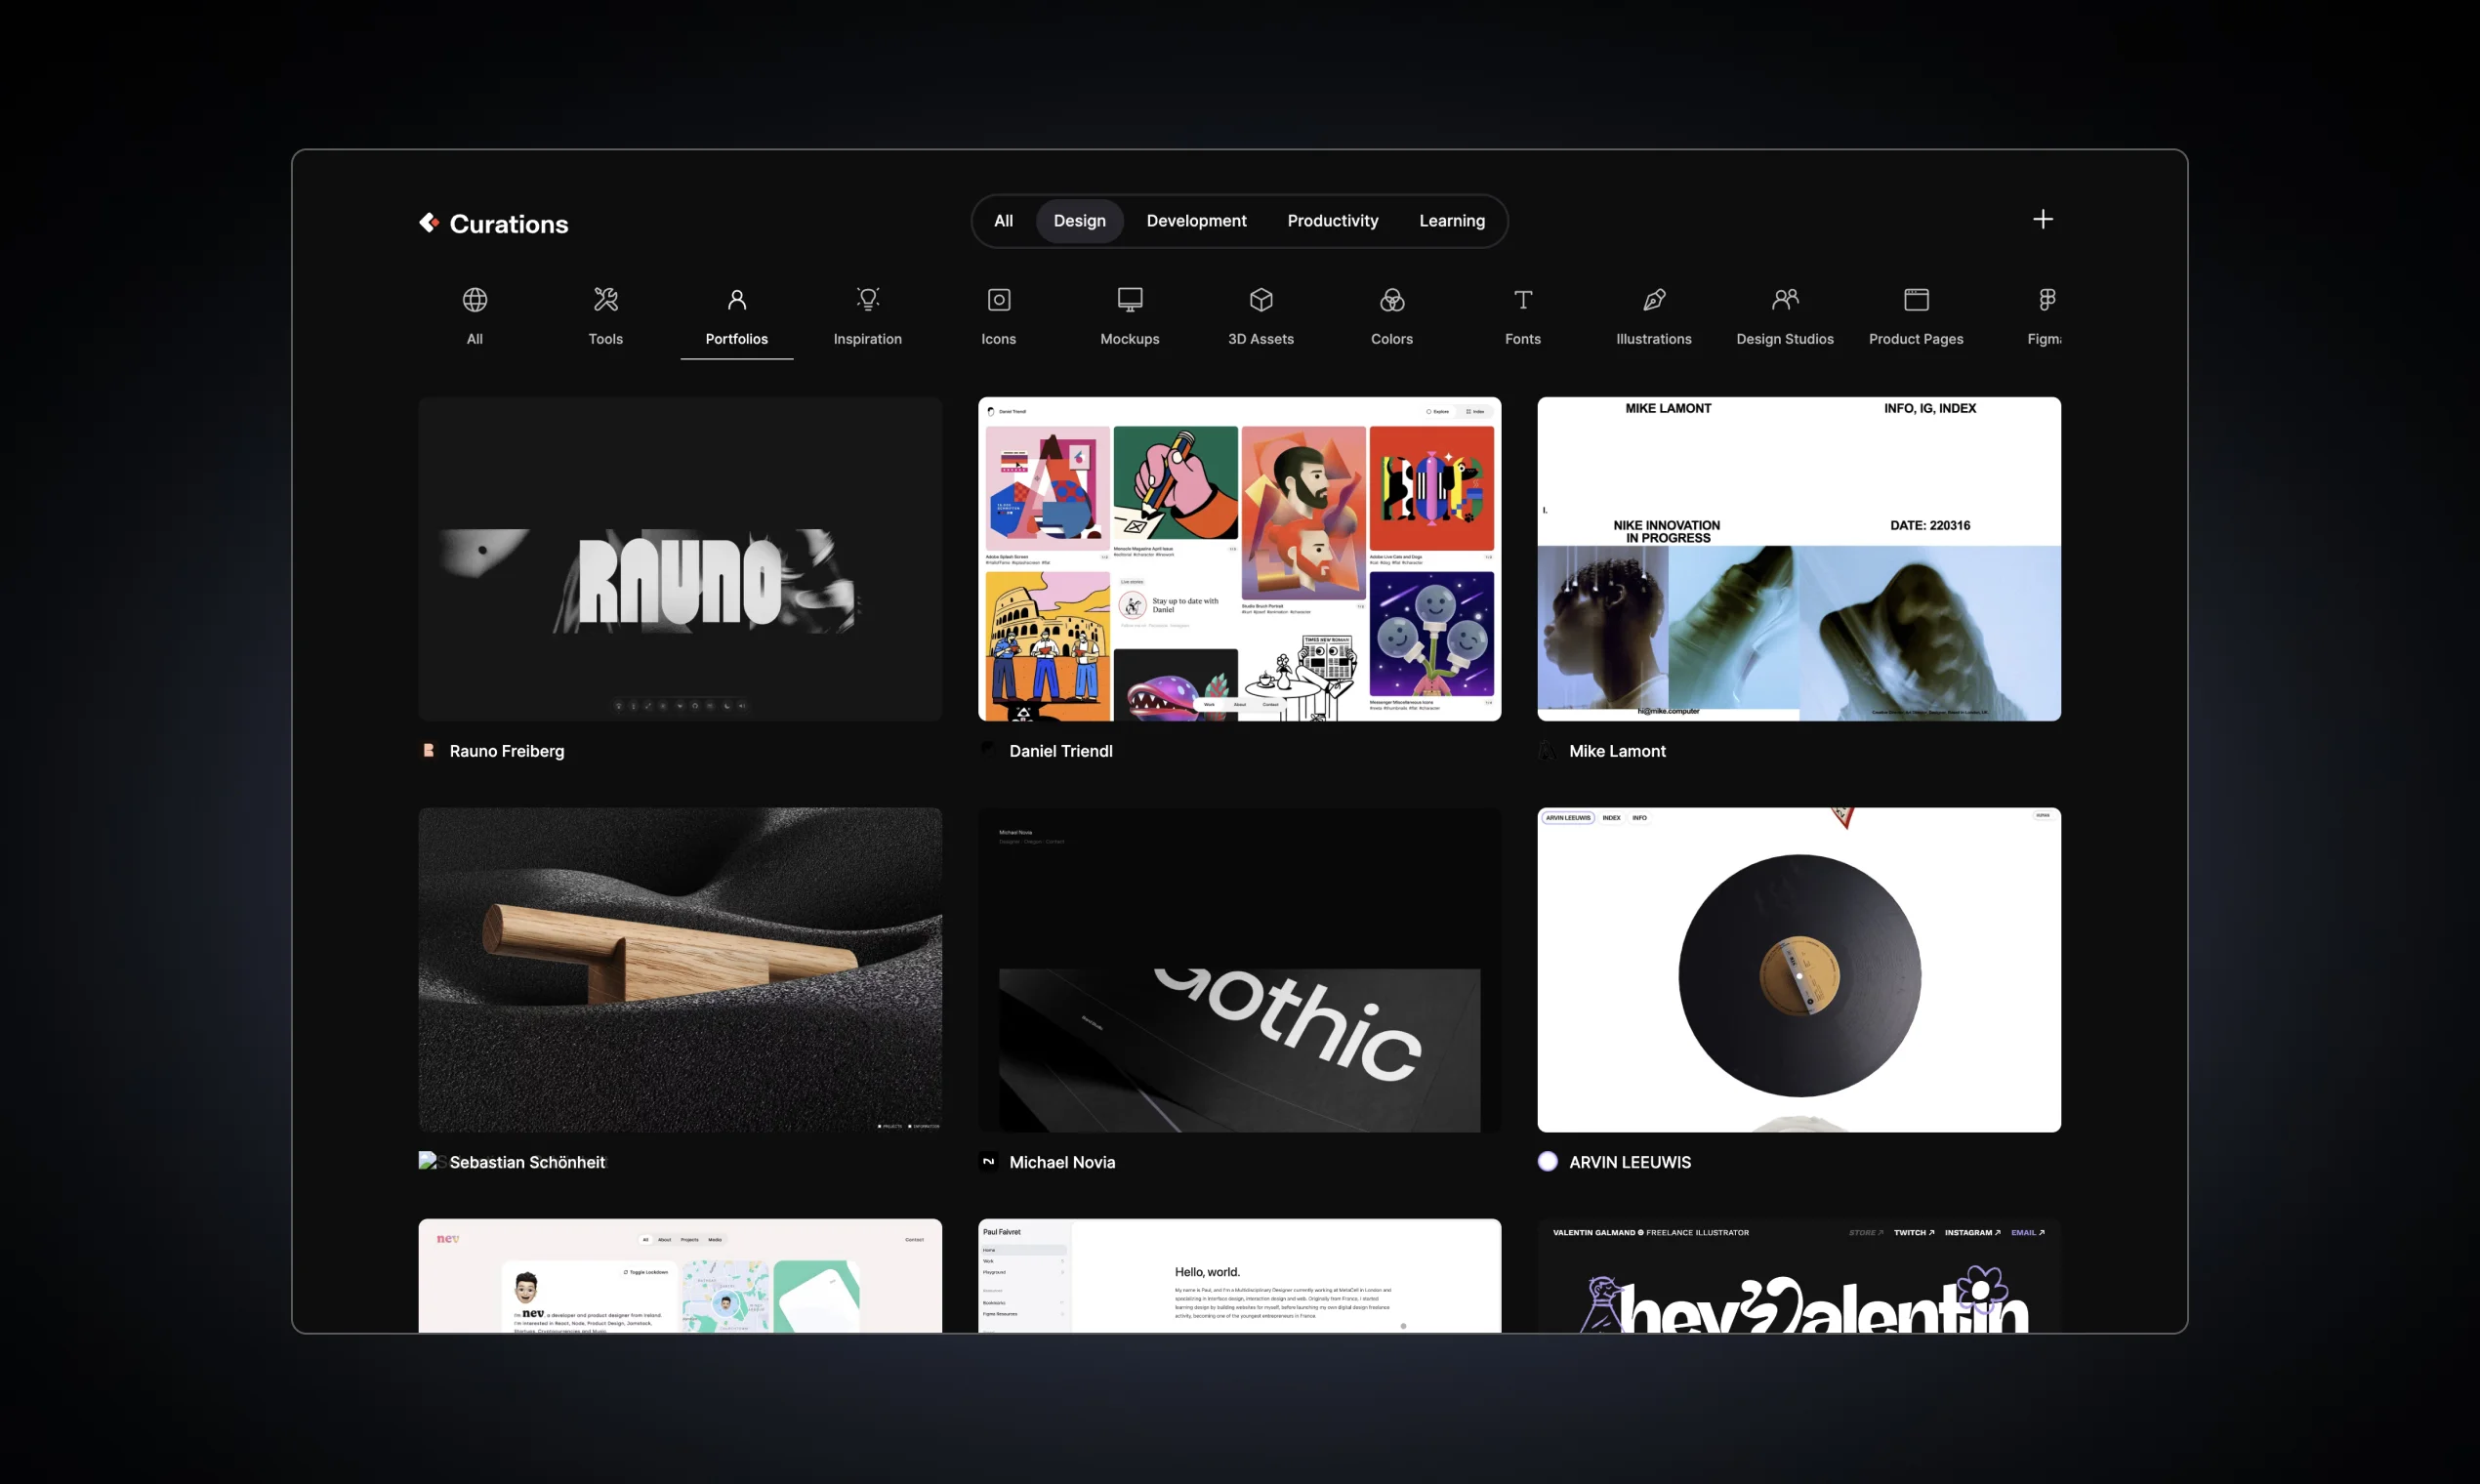Screen dimensions: 2480x1484
Task: Select the Product Pages window category
Action: click(1915, 300)
